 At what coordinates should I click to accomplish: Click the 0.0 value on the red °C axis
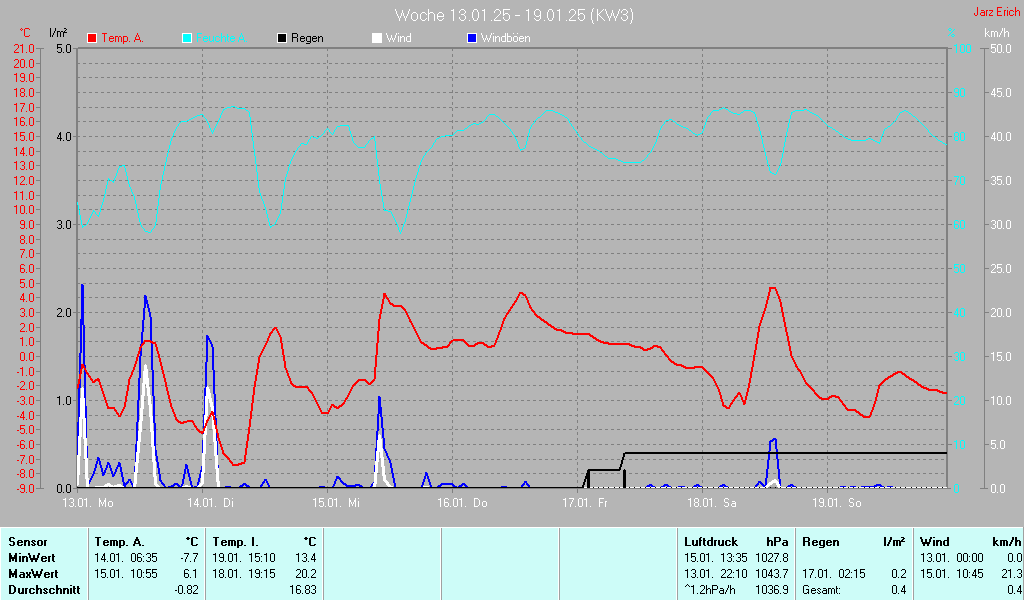pyautogui.click(x=26, y=356)
